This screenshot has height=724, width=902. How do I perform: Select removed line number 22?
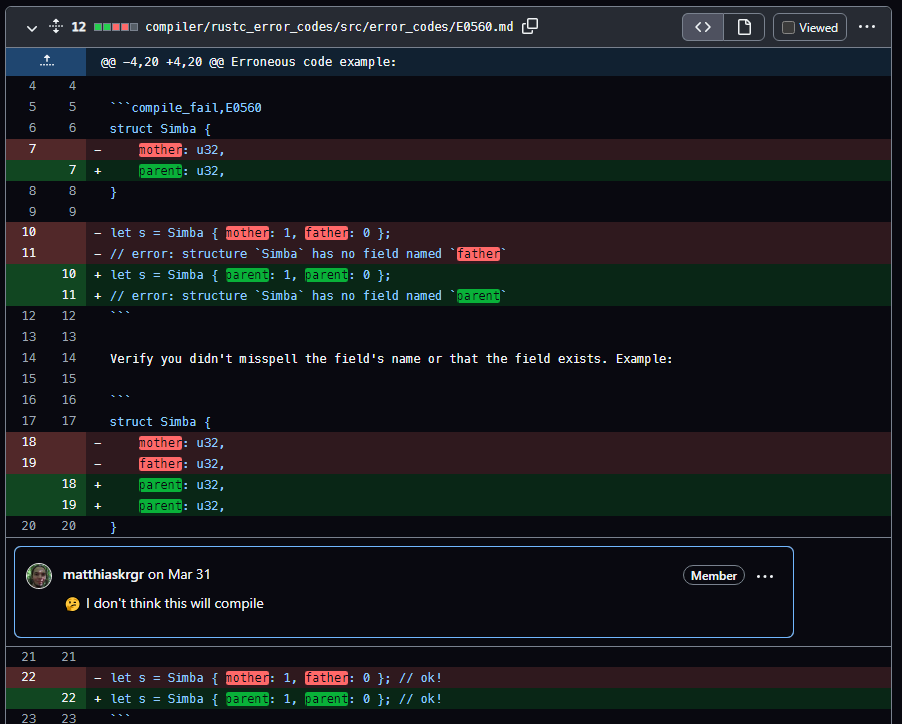pos(29,677)
